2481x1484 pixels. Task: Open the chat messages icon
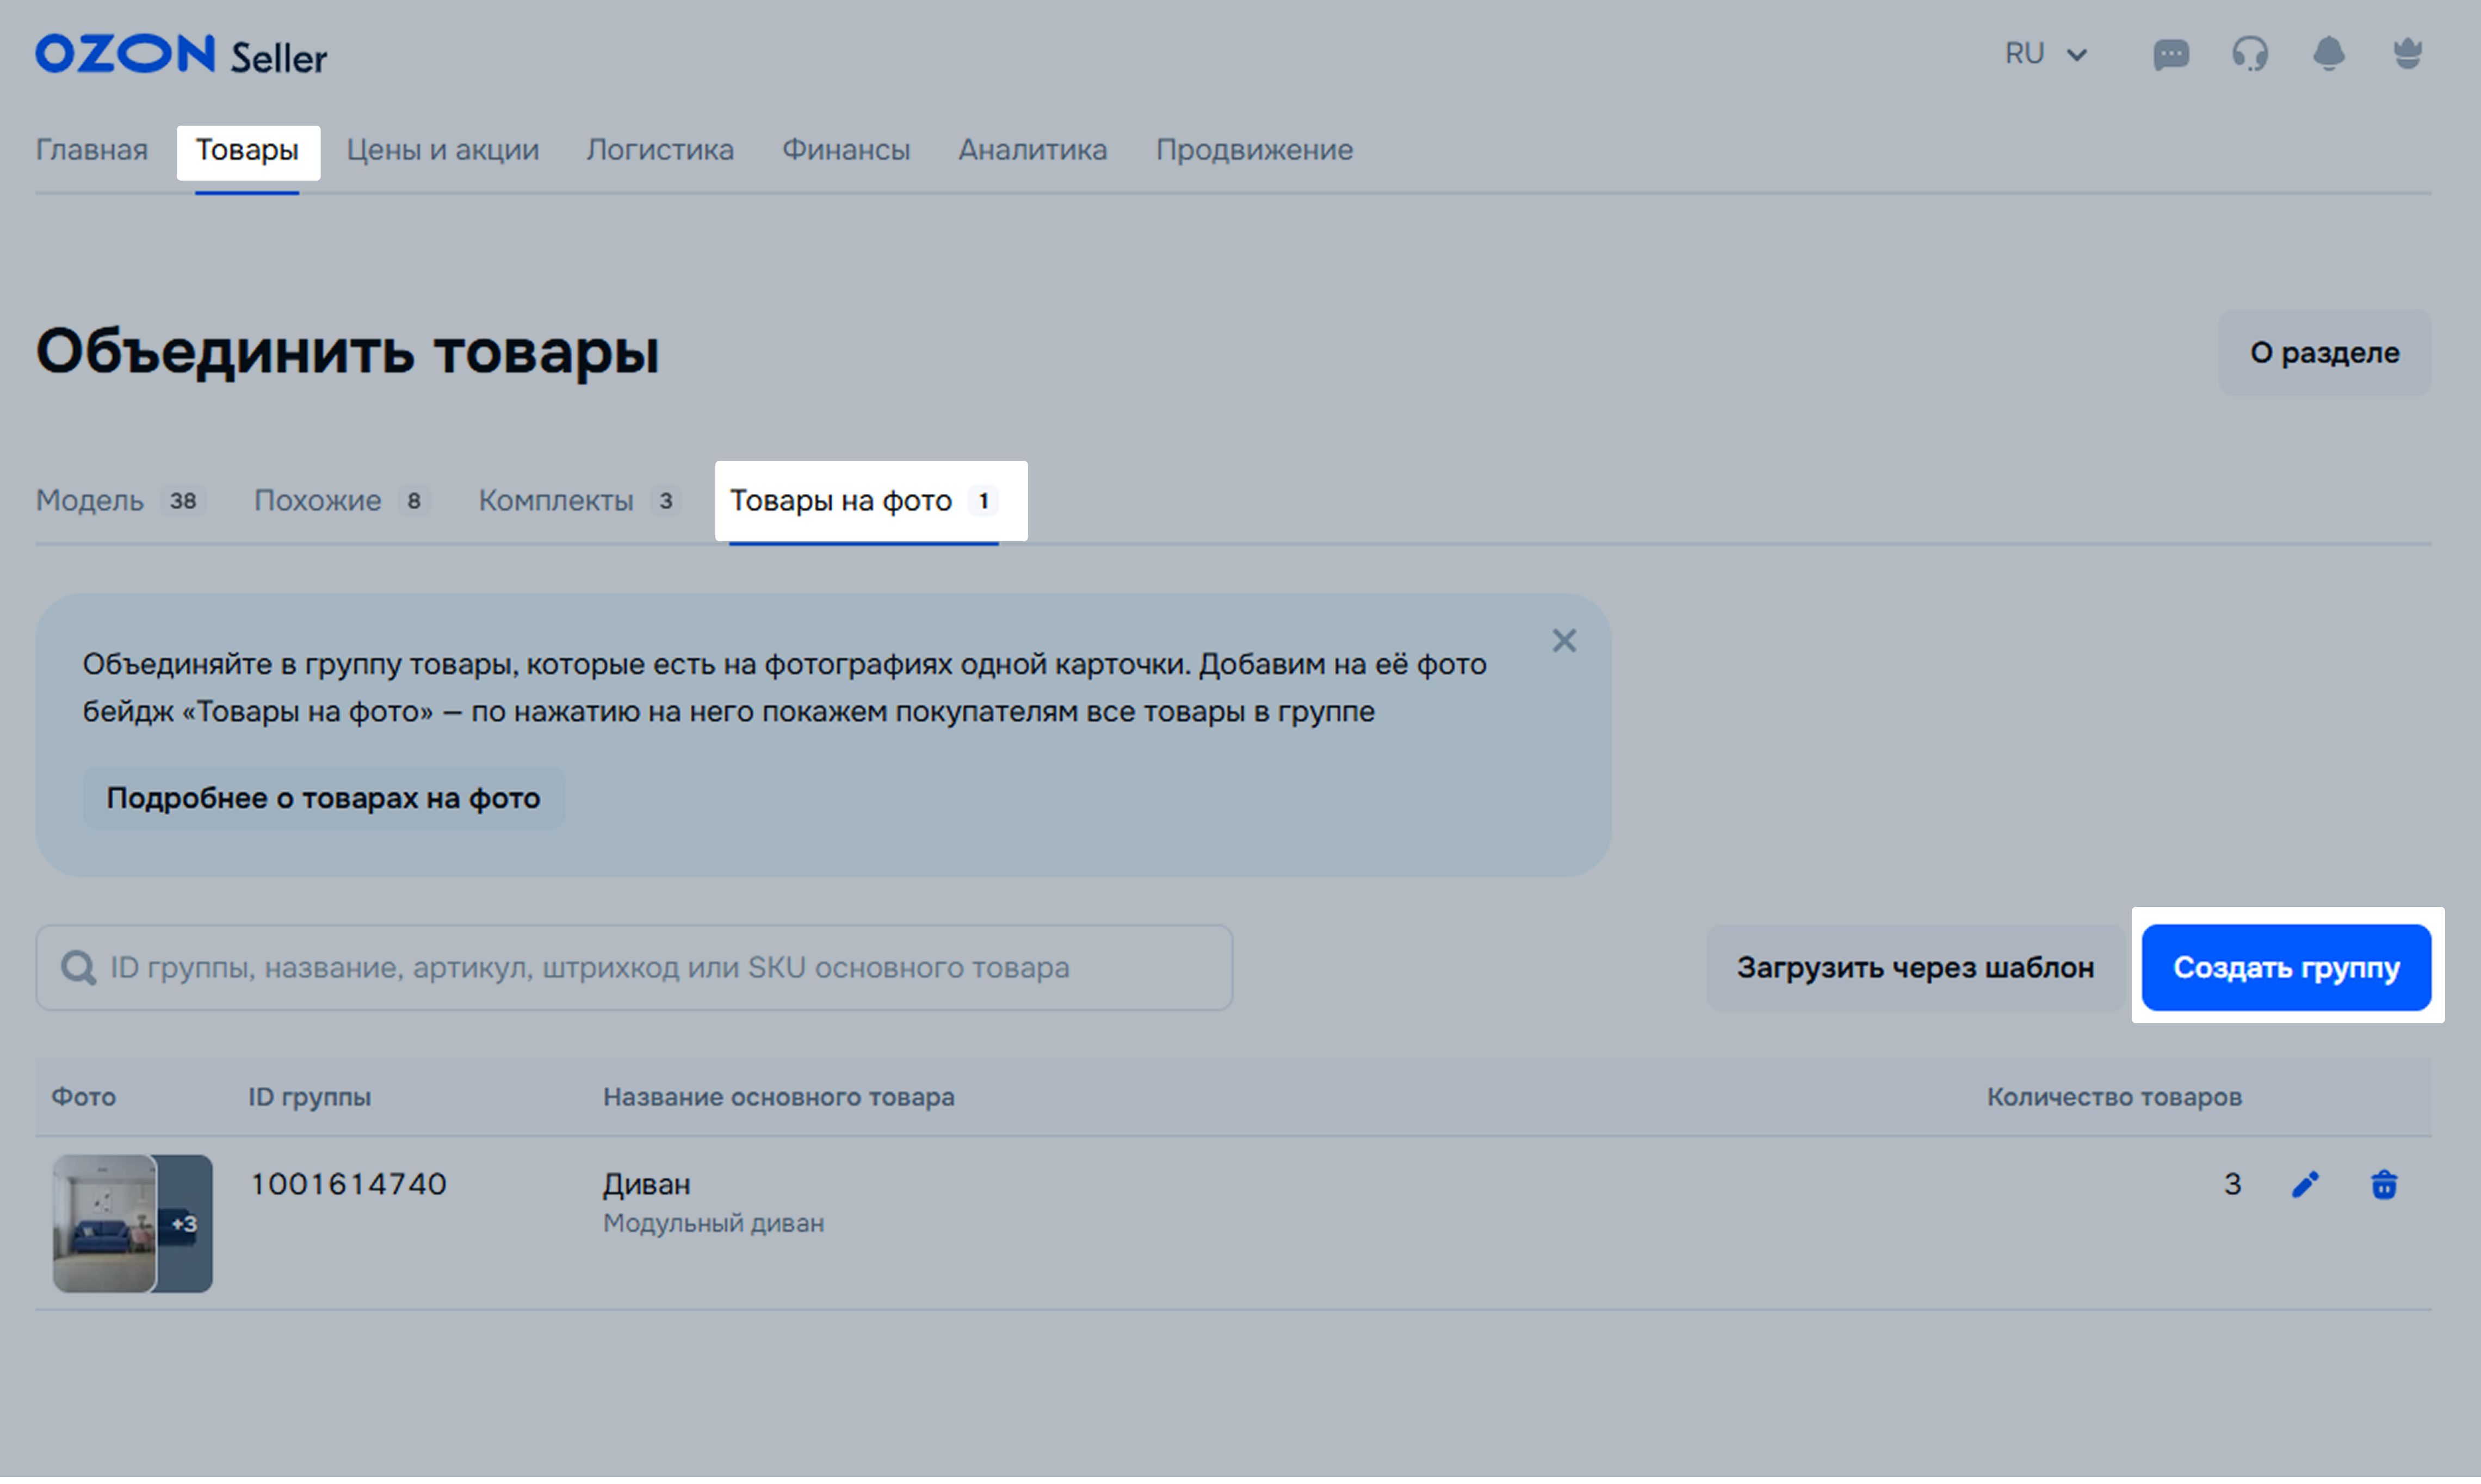tap(2170, 54)
